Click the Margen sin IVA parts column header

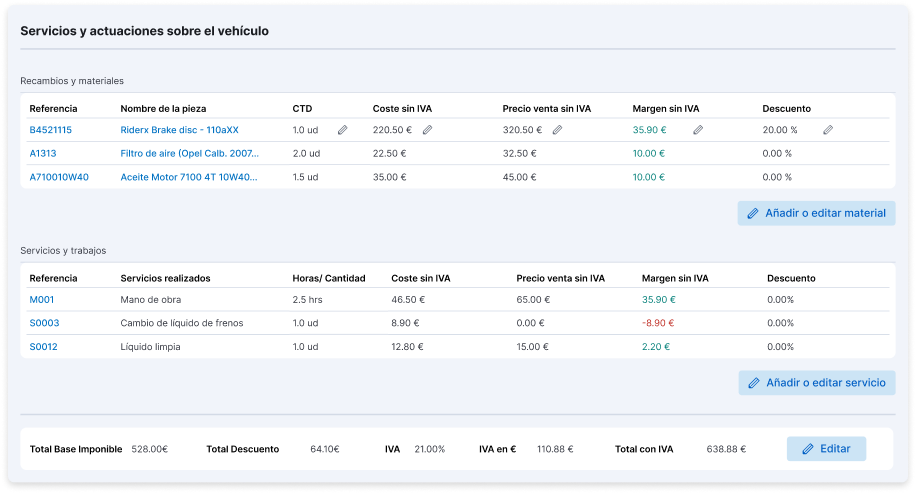click(x=665, y=108)
